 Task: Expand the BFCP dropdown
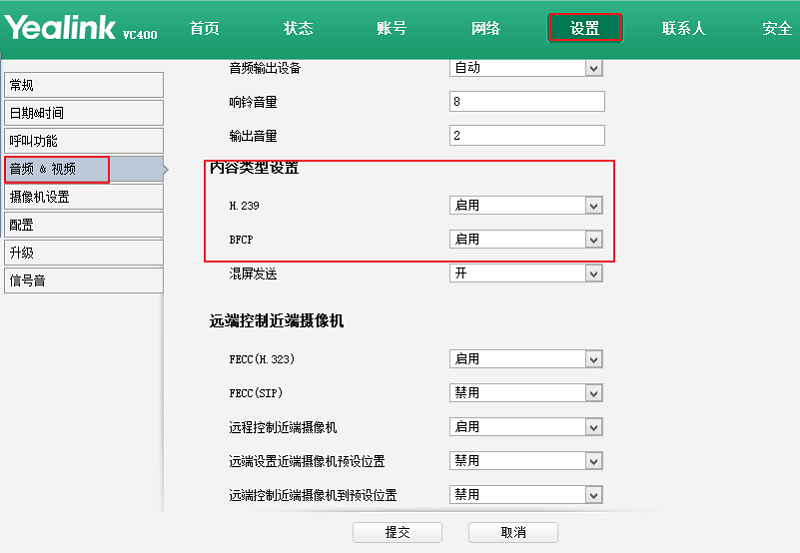526,239
